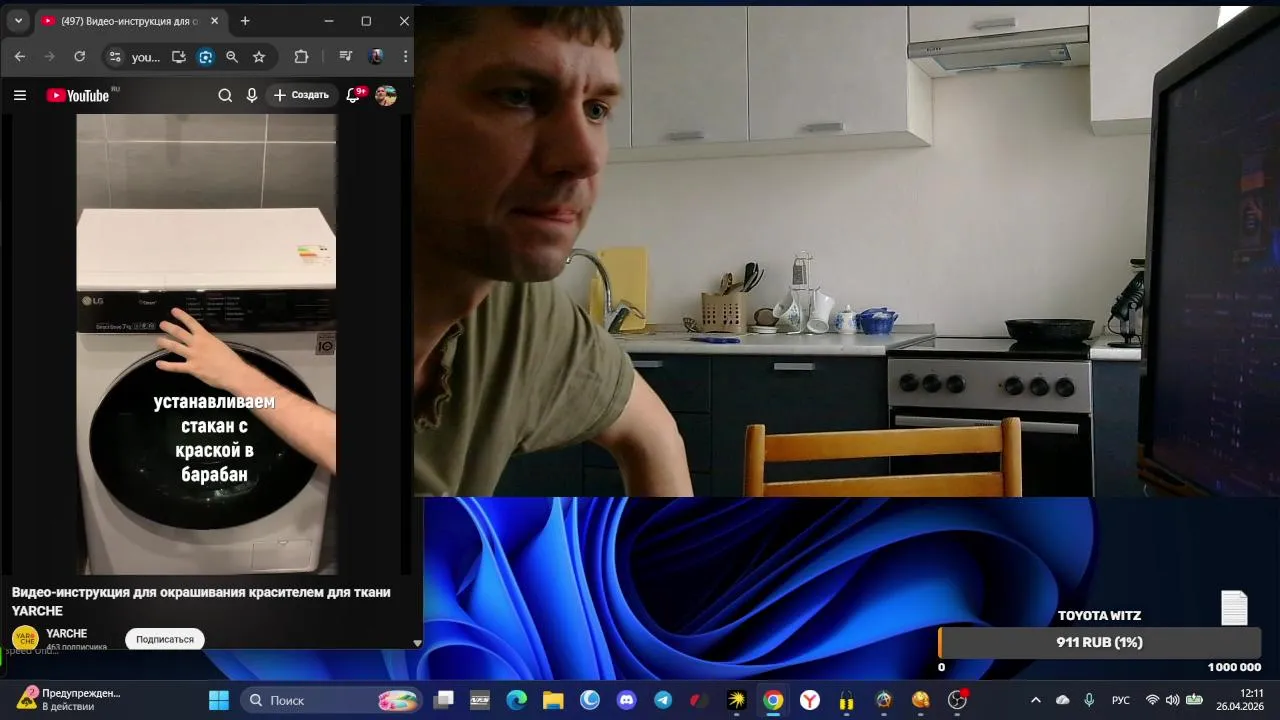Open the desktop document file icon
The image size is (1280, 720).
(x=1234, y=608)
